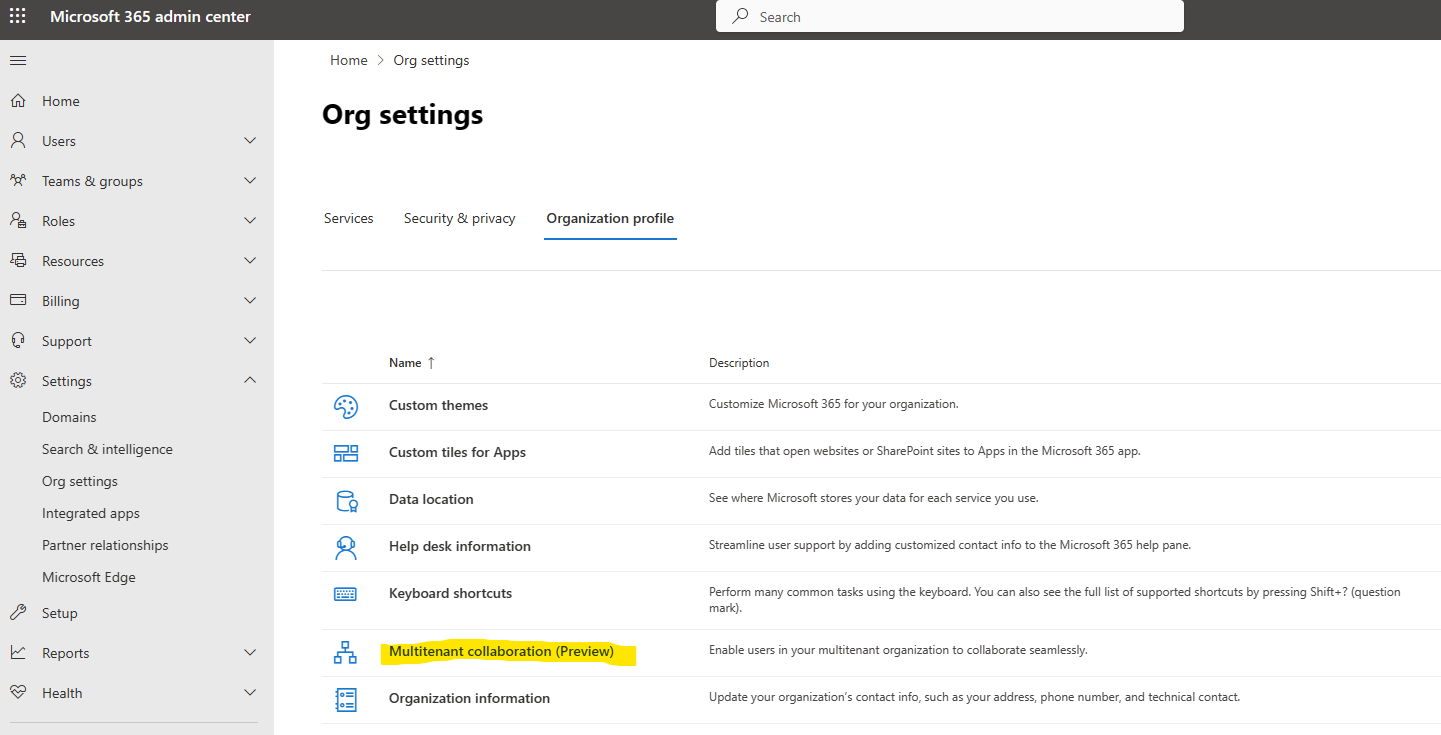Viewport: 1441px width, 735px height.
Task: Click the Setup wrench icon
Action: 18,613
